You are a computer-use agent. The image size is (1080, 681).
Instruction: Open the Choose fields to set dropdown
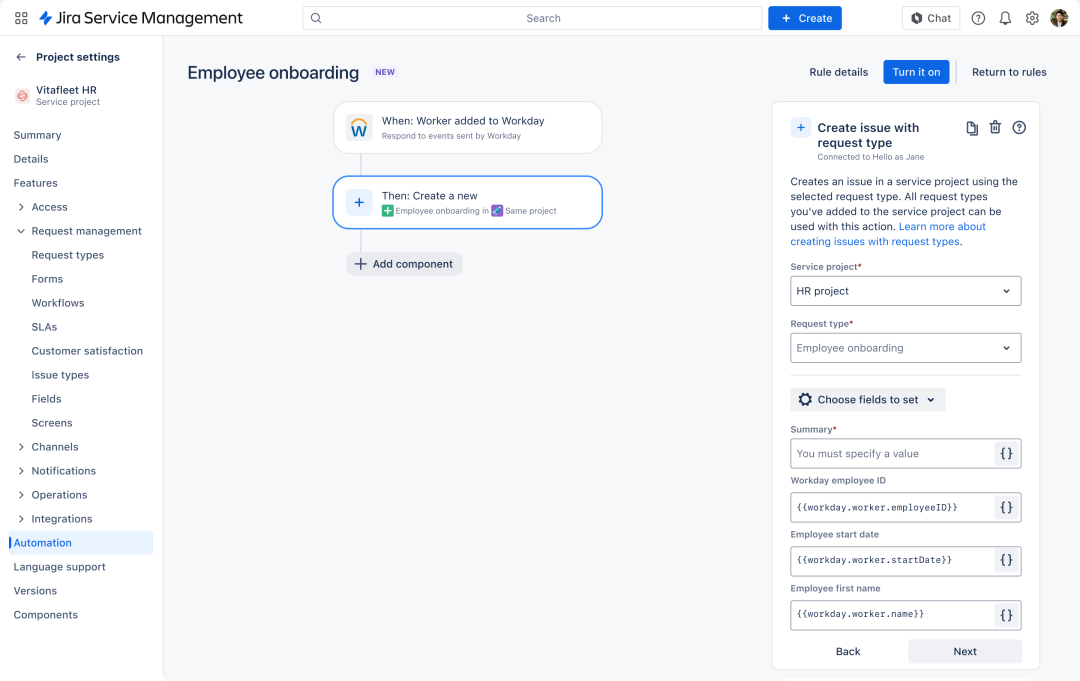[x=868, y=399]
